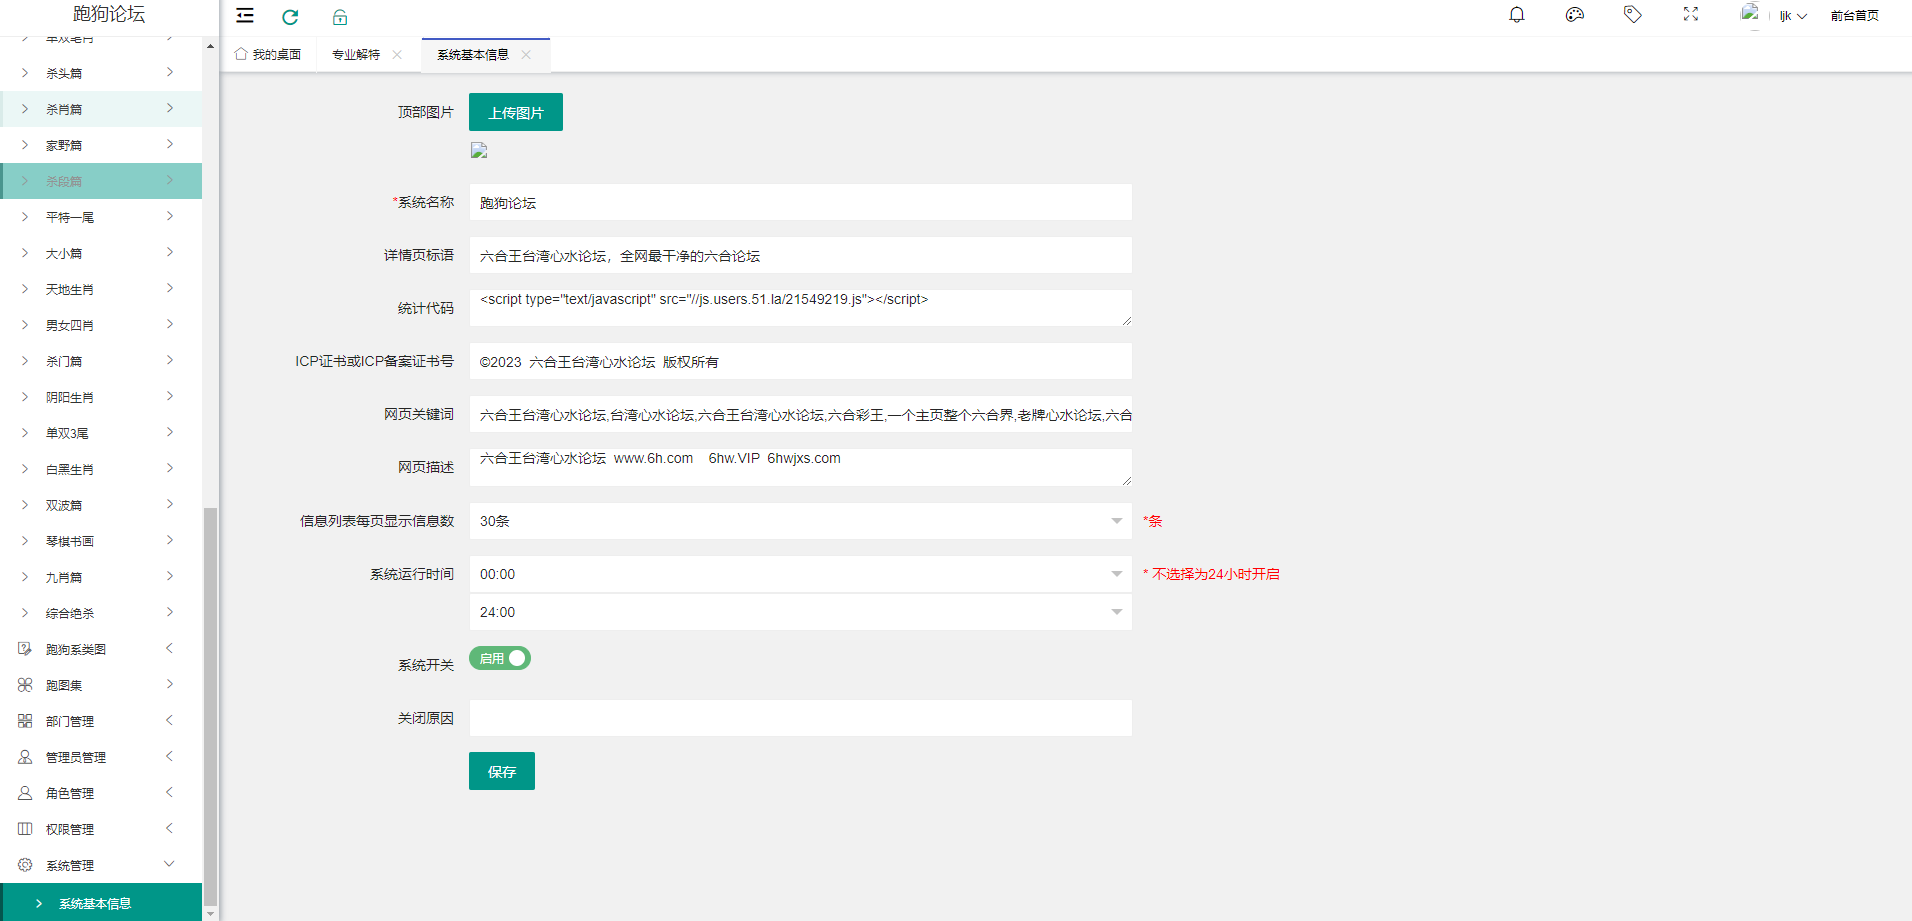Viewport: 1912px width, 921px height.
Task: Click the lock screen icon
Action: coord(340,17)
